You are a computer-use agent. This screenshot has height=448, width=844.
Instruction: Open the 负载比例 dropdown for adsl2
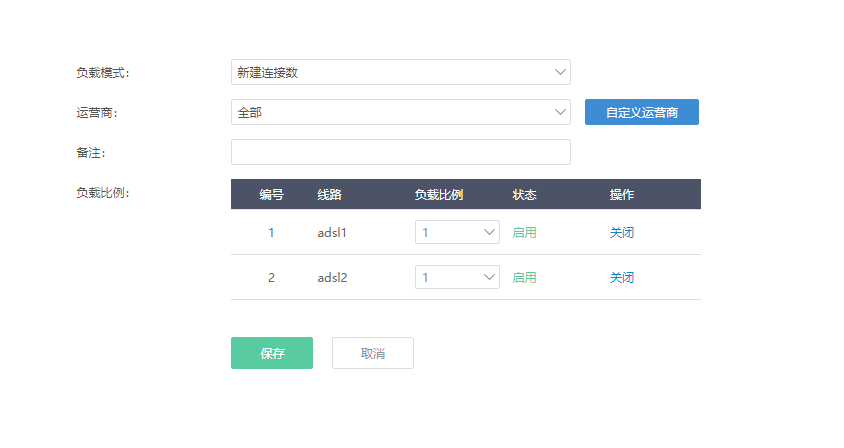[457, 277]
